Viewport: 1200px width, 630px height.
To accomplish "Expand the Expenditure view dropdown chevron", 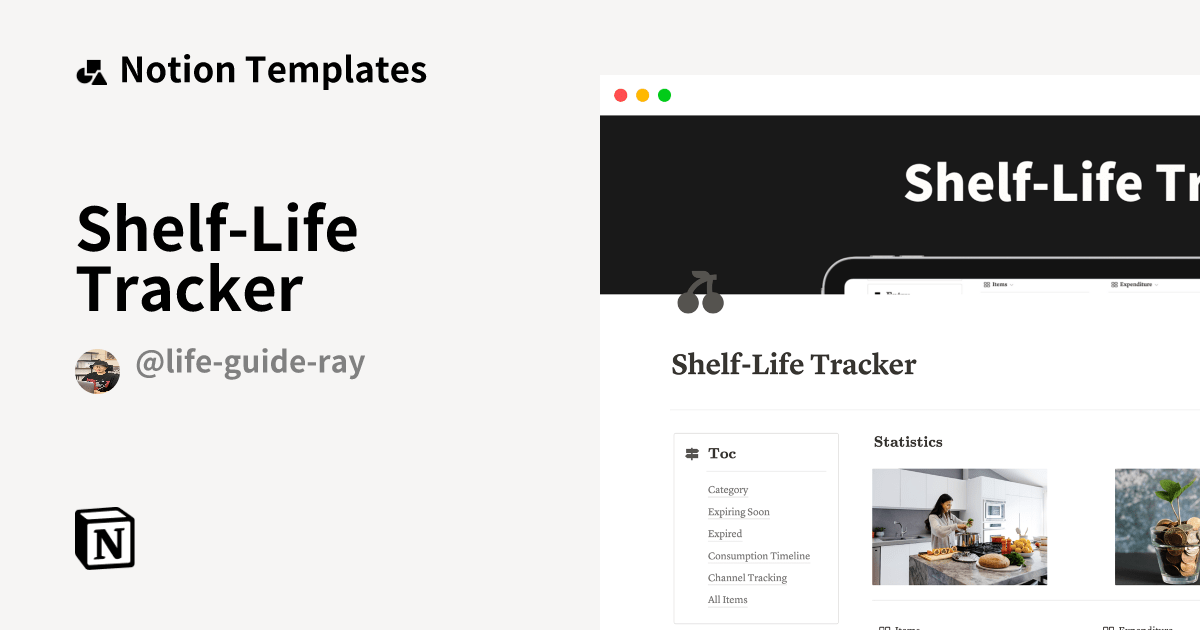I will tap(1157, 286).
